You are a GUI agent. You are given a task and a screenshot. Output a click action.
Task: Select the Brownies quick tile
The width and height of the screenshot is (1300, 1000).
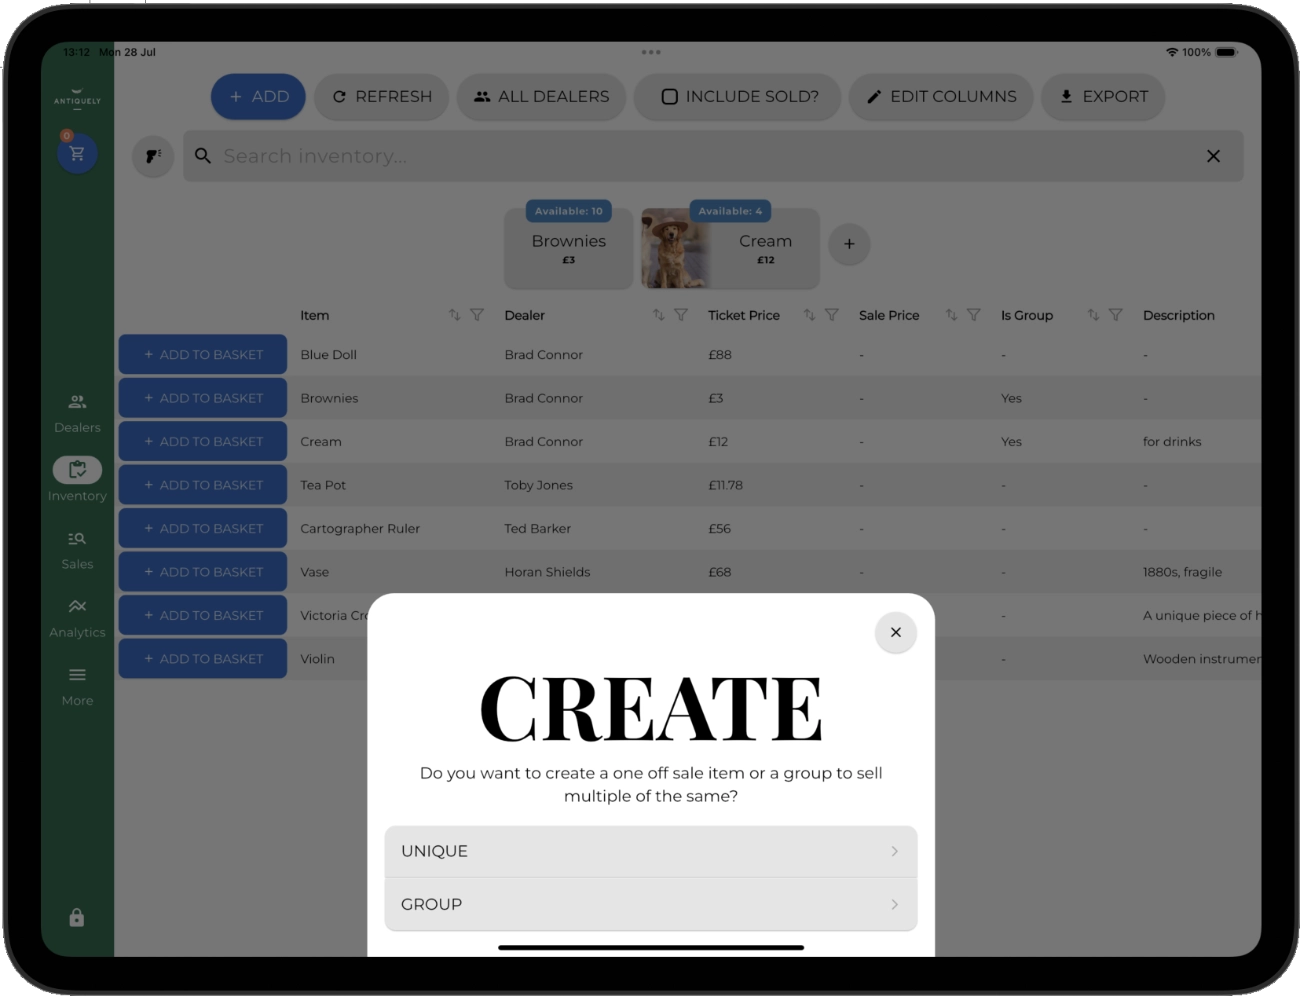coord(569,248)
